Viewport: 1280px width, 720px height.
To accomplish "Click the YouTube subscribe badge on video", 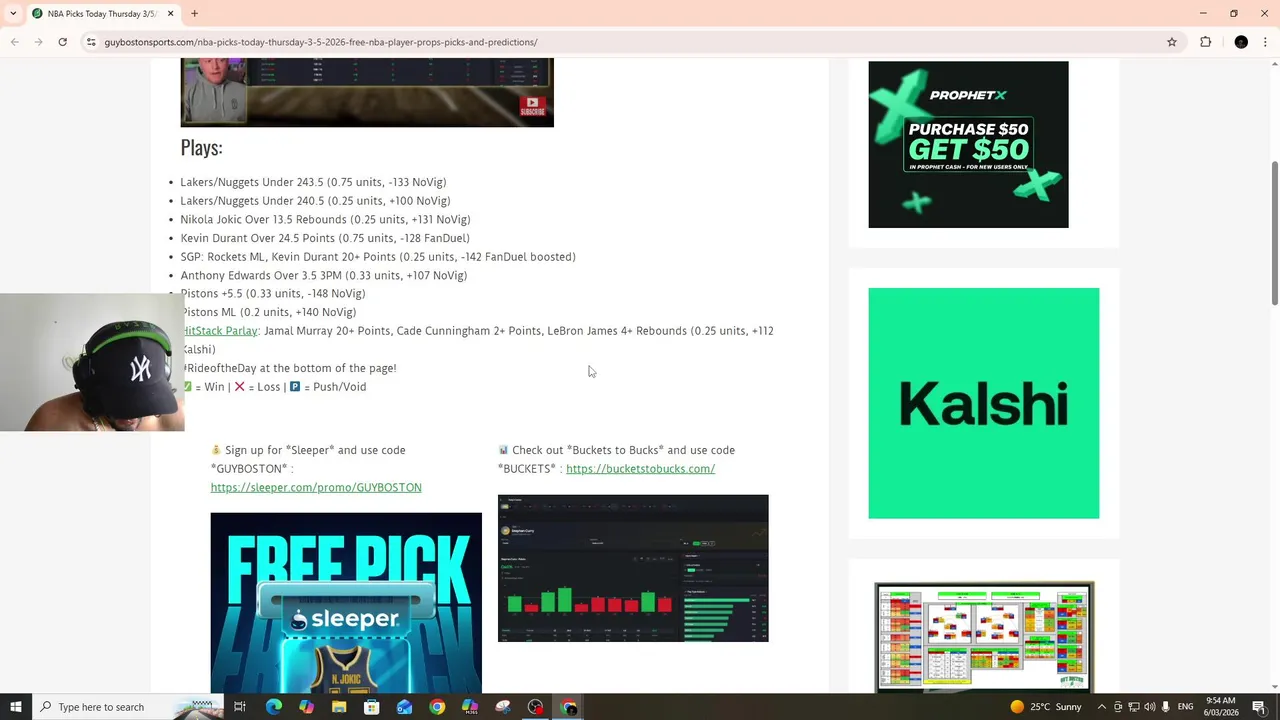I will click(532, 105).
